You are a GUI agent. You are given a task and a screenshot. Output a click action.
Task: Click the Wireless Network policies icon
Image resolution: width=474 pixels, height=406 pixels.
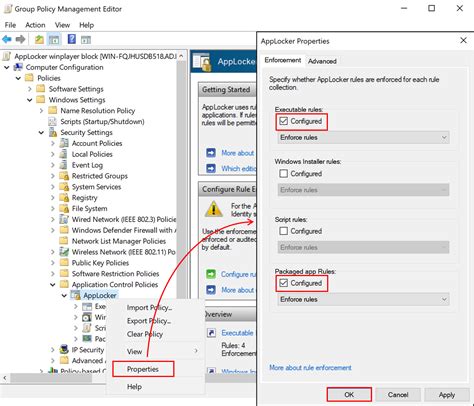(x=64, y=252)
